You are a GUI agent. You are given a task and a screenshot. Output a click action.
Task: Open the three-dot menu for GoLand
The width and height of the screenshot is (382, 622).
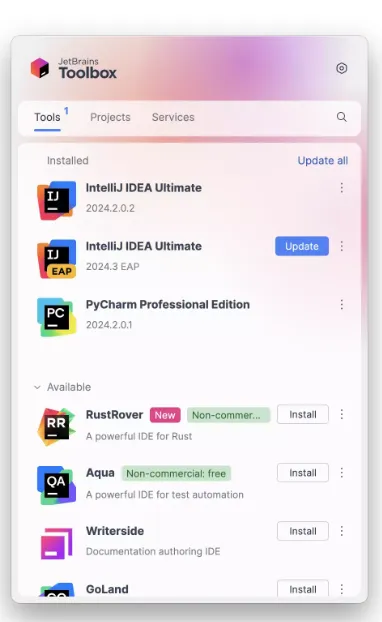(x=342, y=589)
